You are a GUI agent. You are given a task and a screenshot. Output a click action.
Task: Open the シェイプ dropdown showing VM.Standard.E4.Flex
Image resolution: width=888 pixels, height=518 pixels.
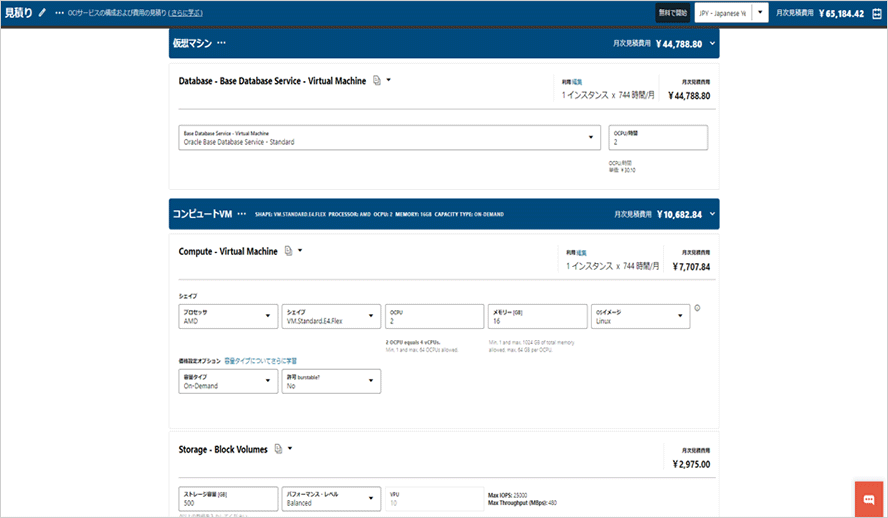click(x=331, y=316)
